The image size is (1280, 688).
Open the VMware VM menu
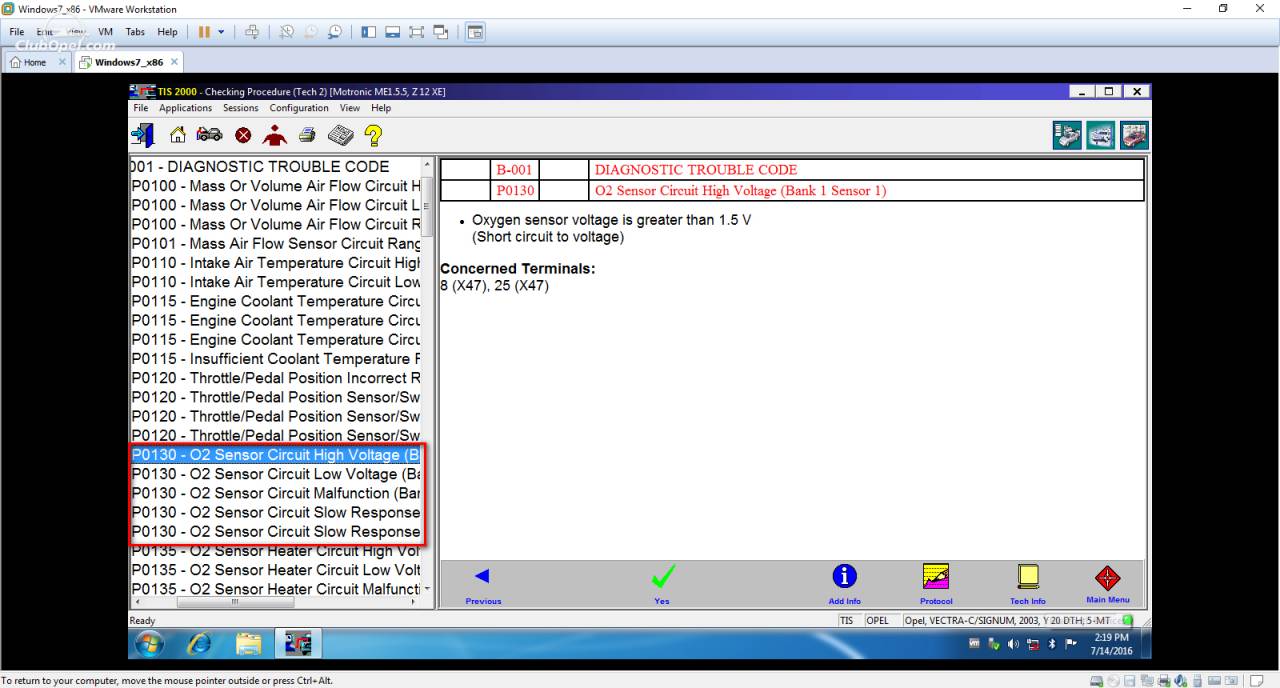click(105, 32)
